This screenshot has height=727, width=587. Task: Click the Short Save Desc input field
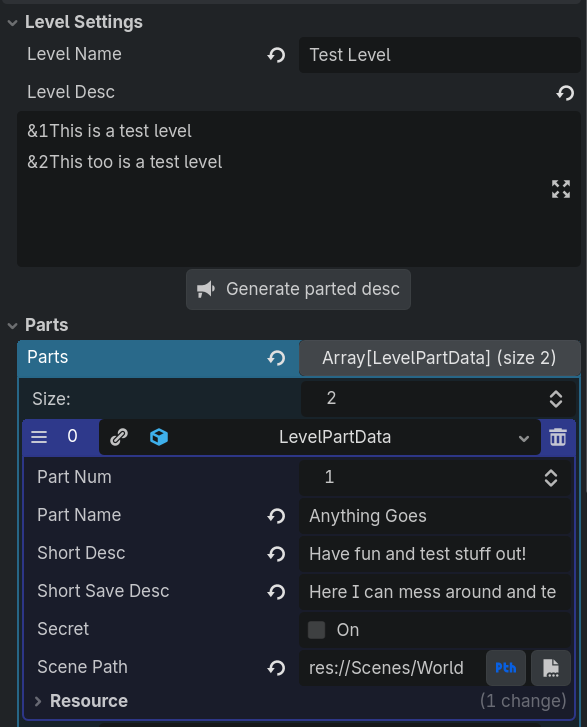pyautogui.click(x=435, y=592)
